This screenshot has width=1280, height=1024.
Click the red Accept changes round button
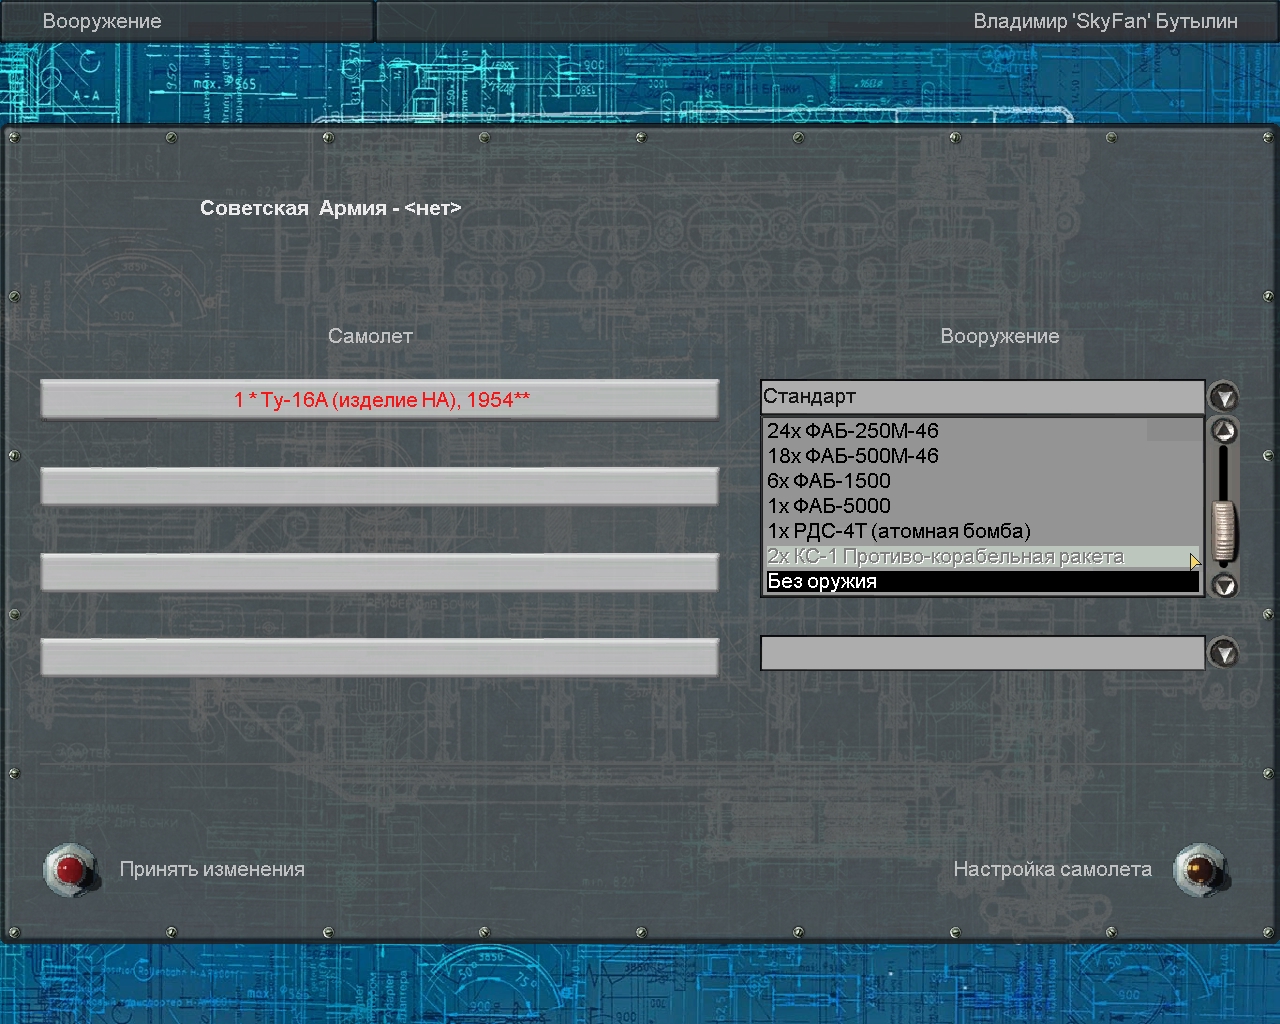click(x=70, y=870)
